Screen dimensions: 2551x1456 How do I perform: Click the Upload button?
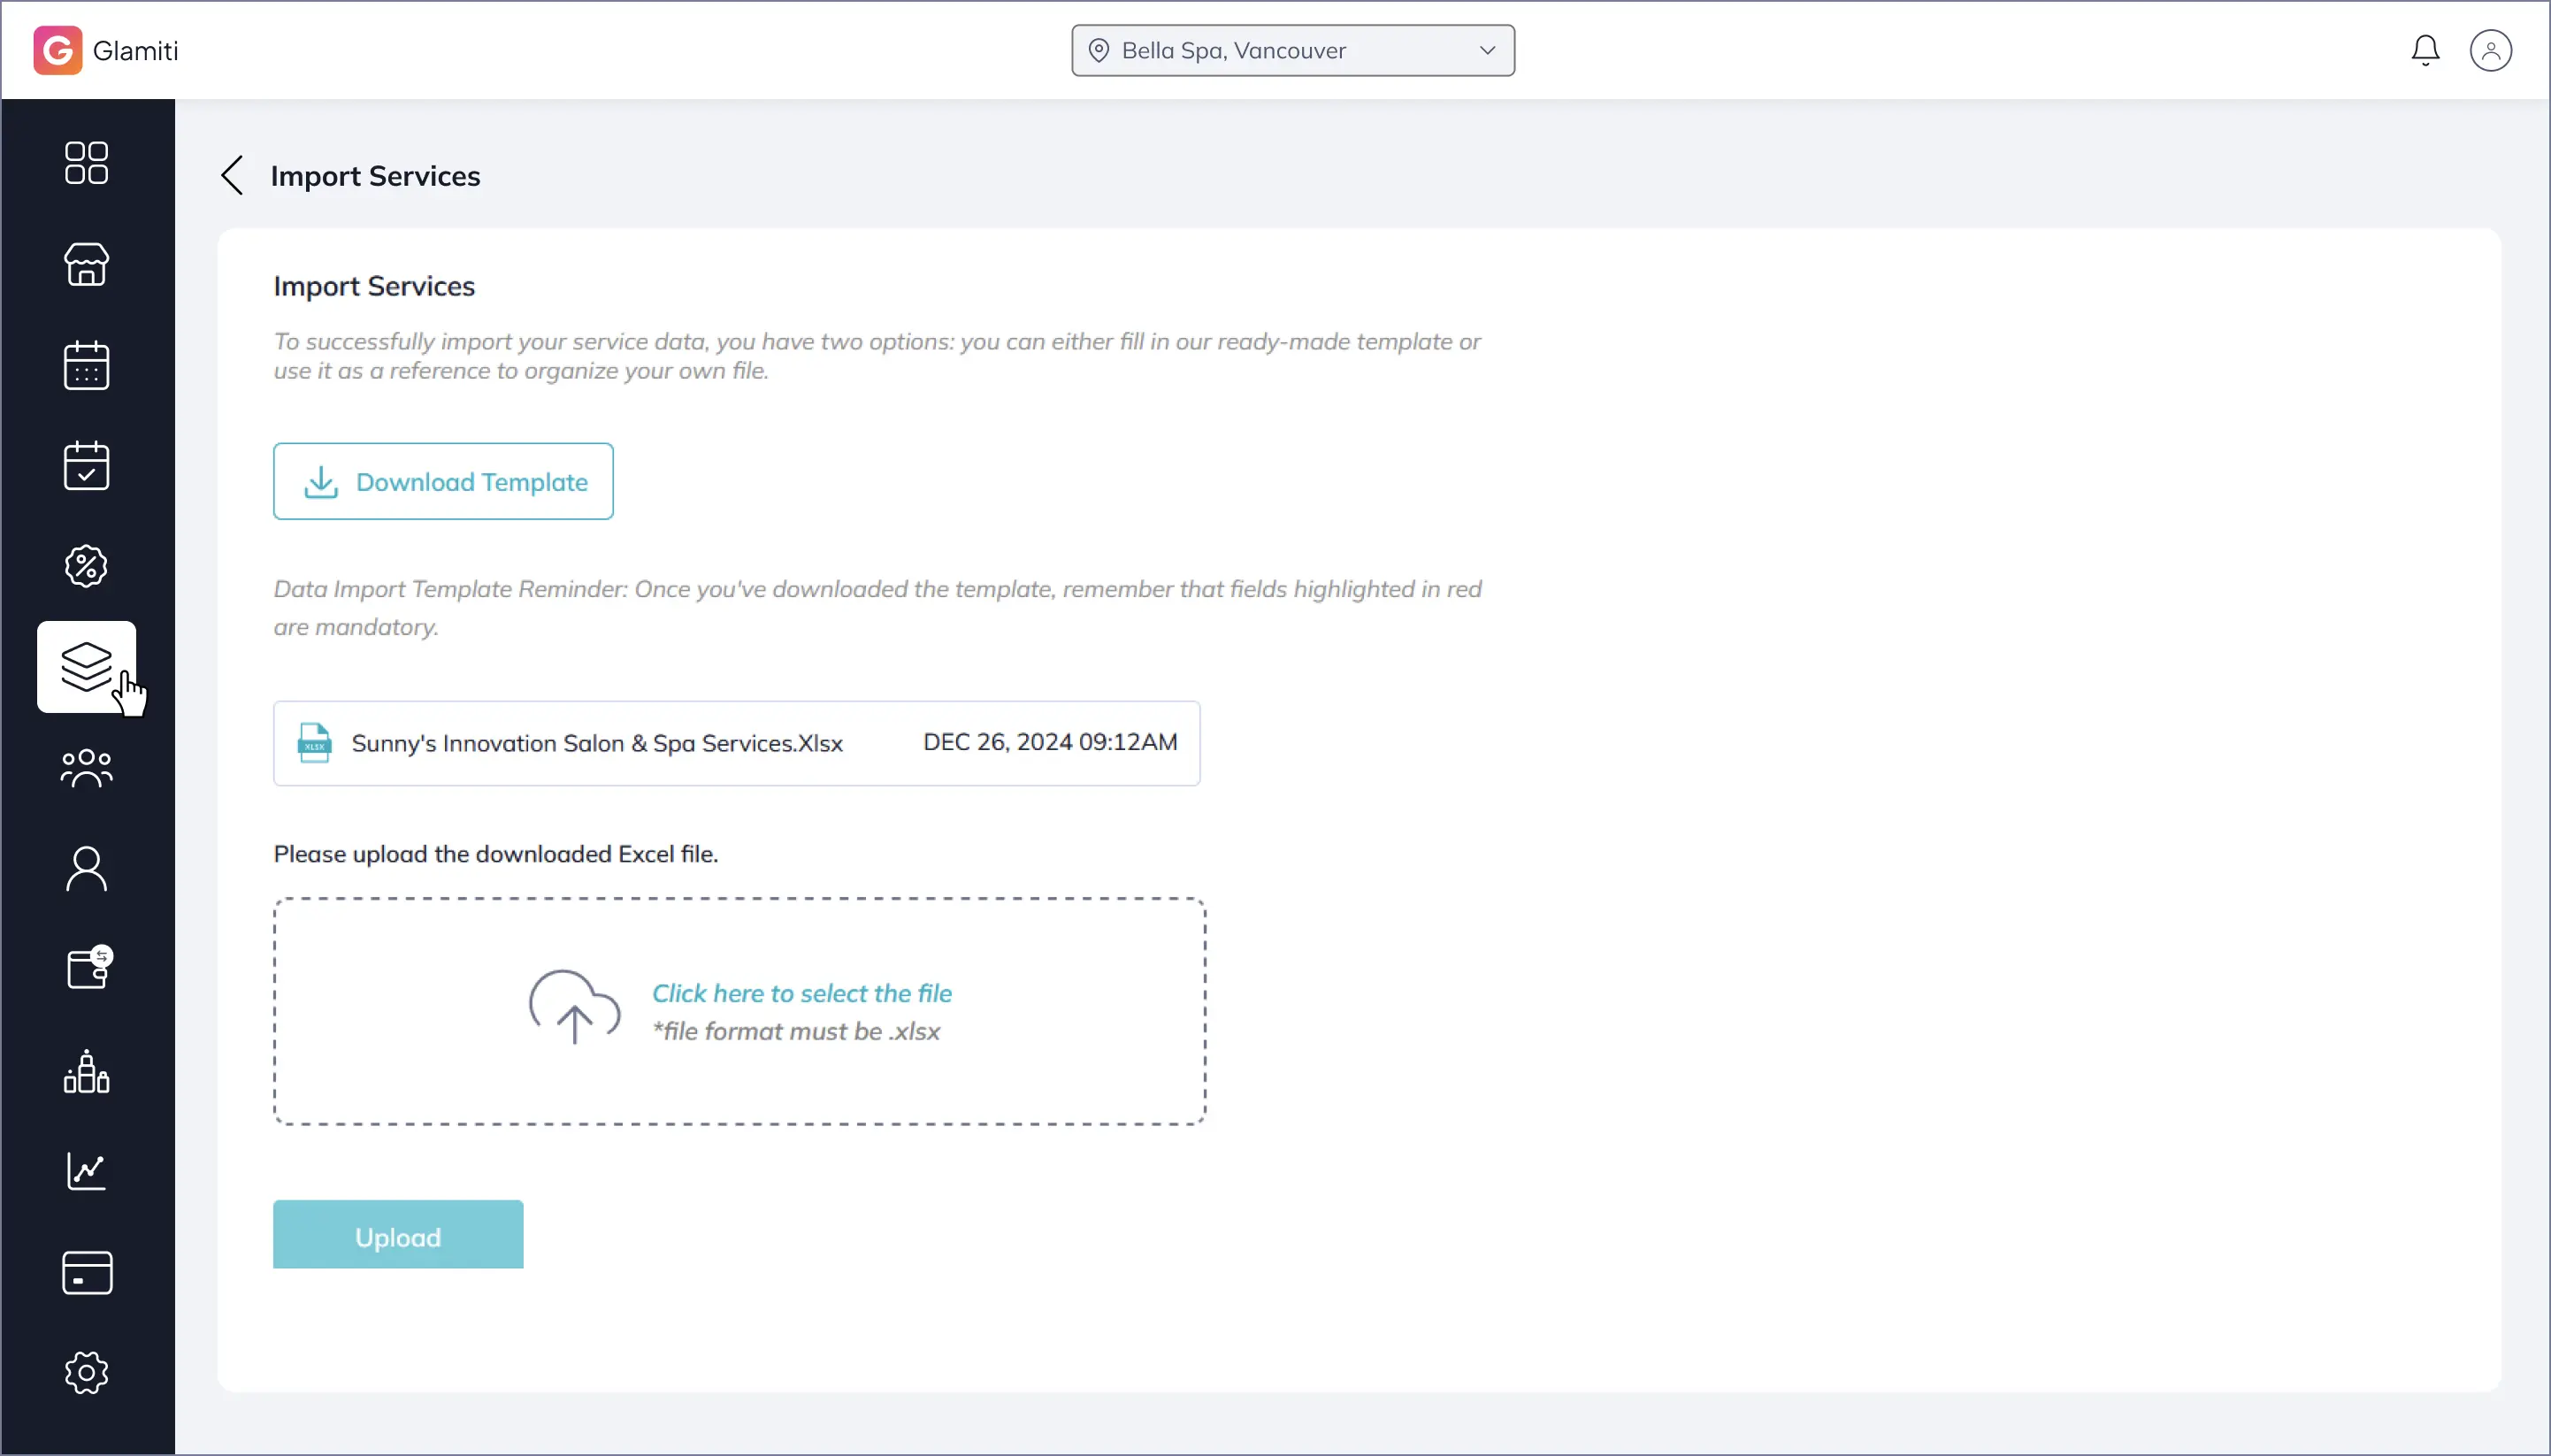[398, 1236]
